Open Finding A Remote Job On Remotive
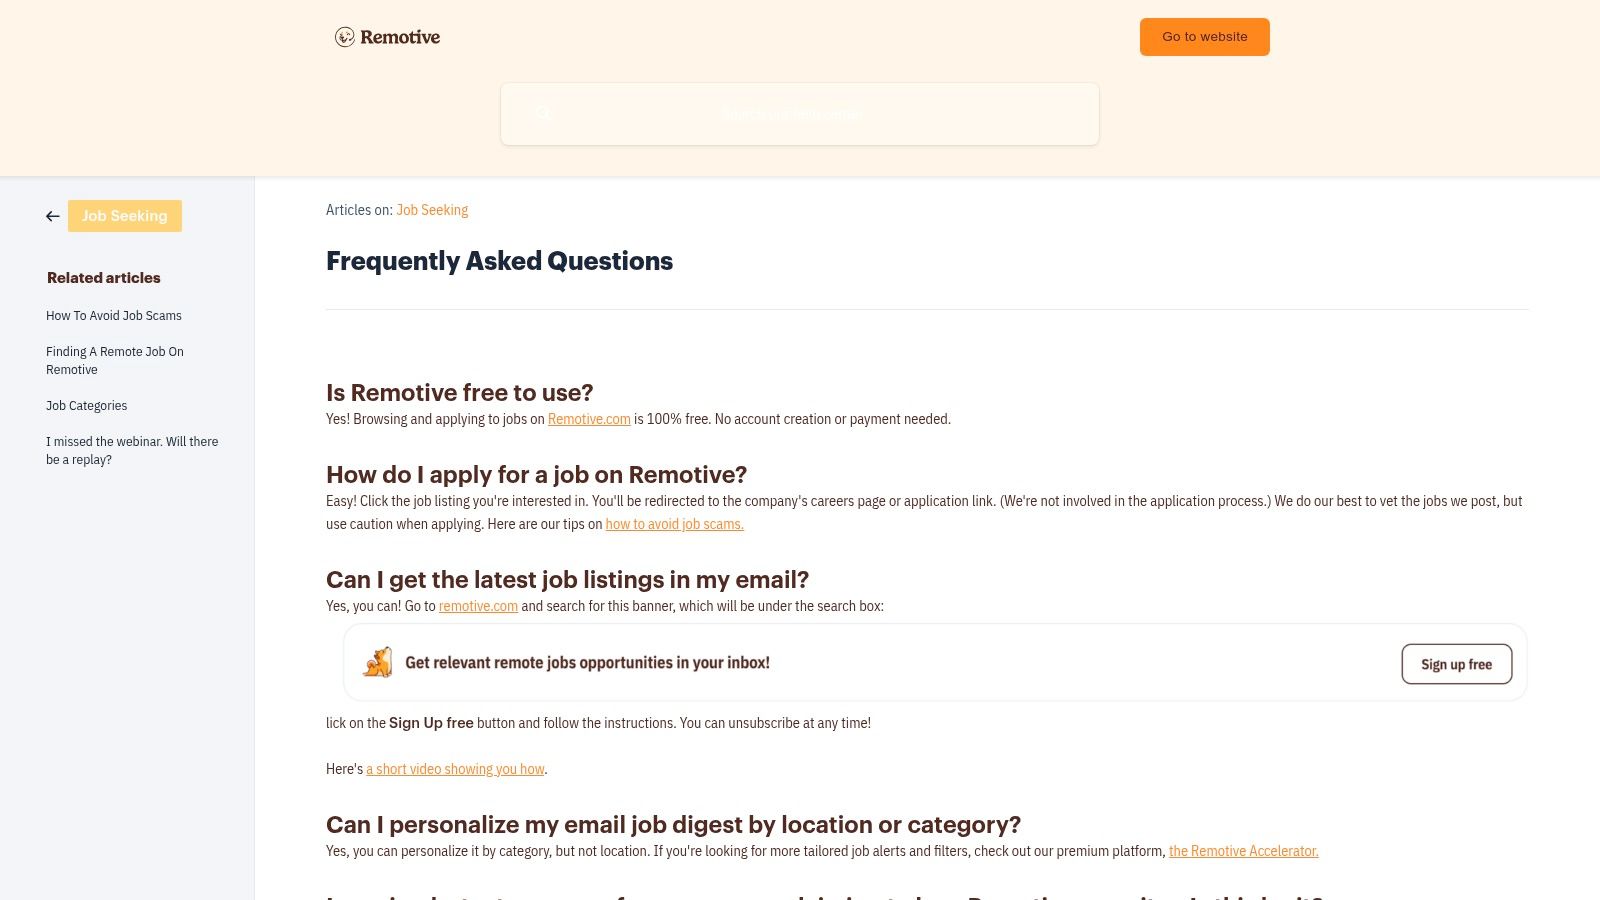1600x900 pixels. click(115, 361)
